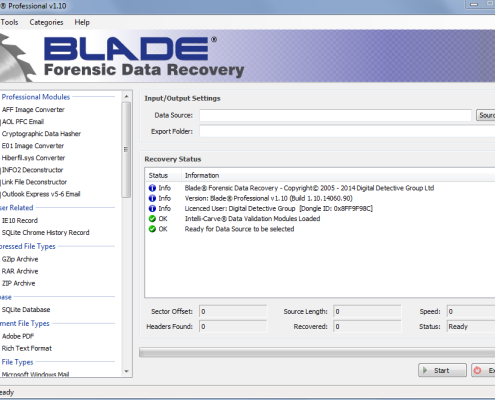Select Cryptographic Data Hasher module
The width and height of the screenshot is (495, 400).
pos(41,134)
